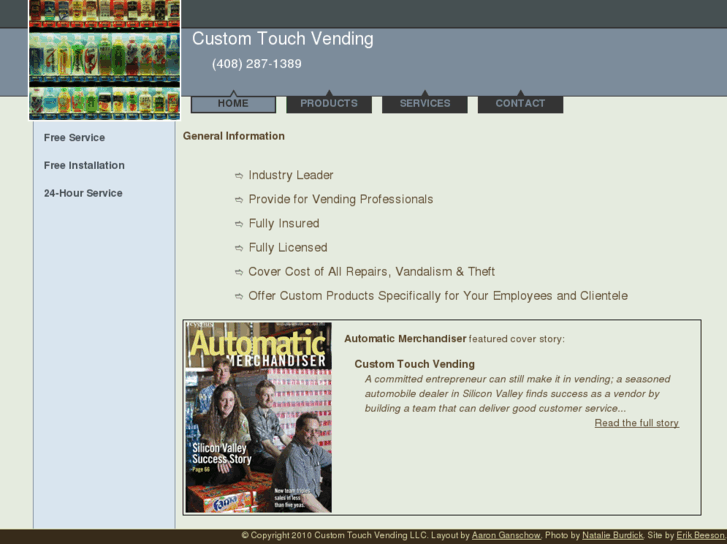Image resolution: width=727 pixels, height=545 pixels.
Task: Switch to the SERVICES tab
Action: (x=425, y=103)
